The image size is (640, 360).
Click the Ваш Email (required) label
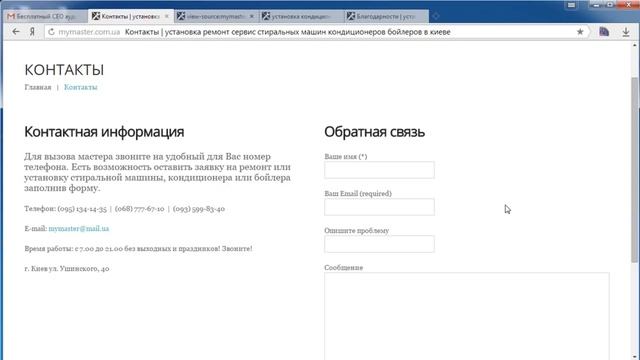(358, 193)
